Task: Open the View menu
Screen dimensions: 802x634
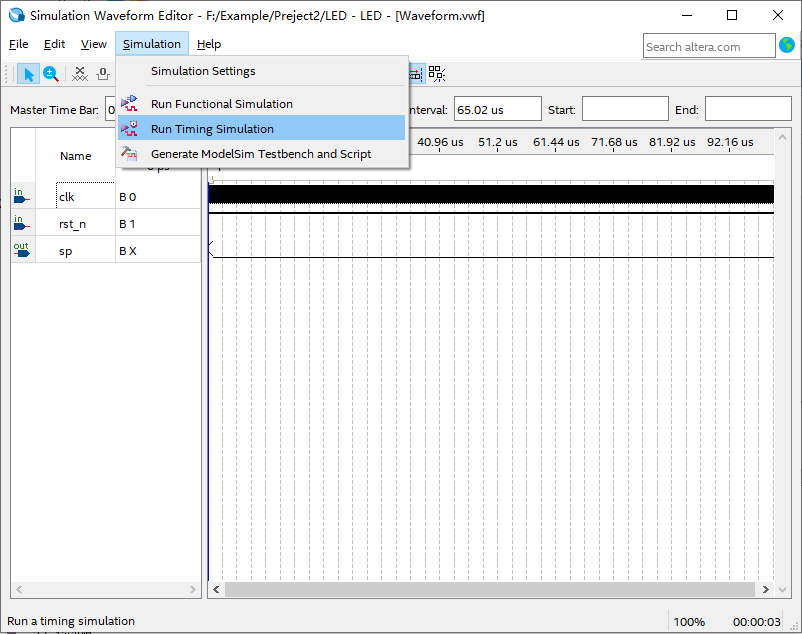Action: pyautogui.click(x=94, y=44)
